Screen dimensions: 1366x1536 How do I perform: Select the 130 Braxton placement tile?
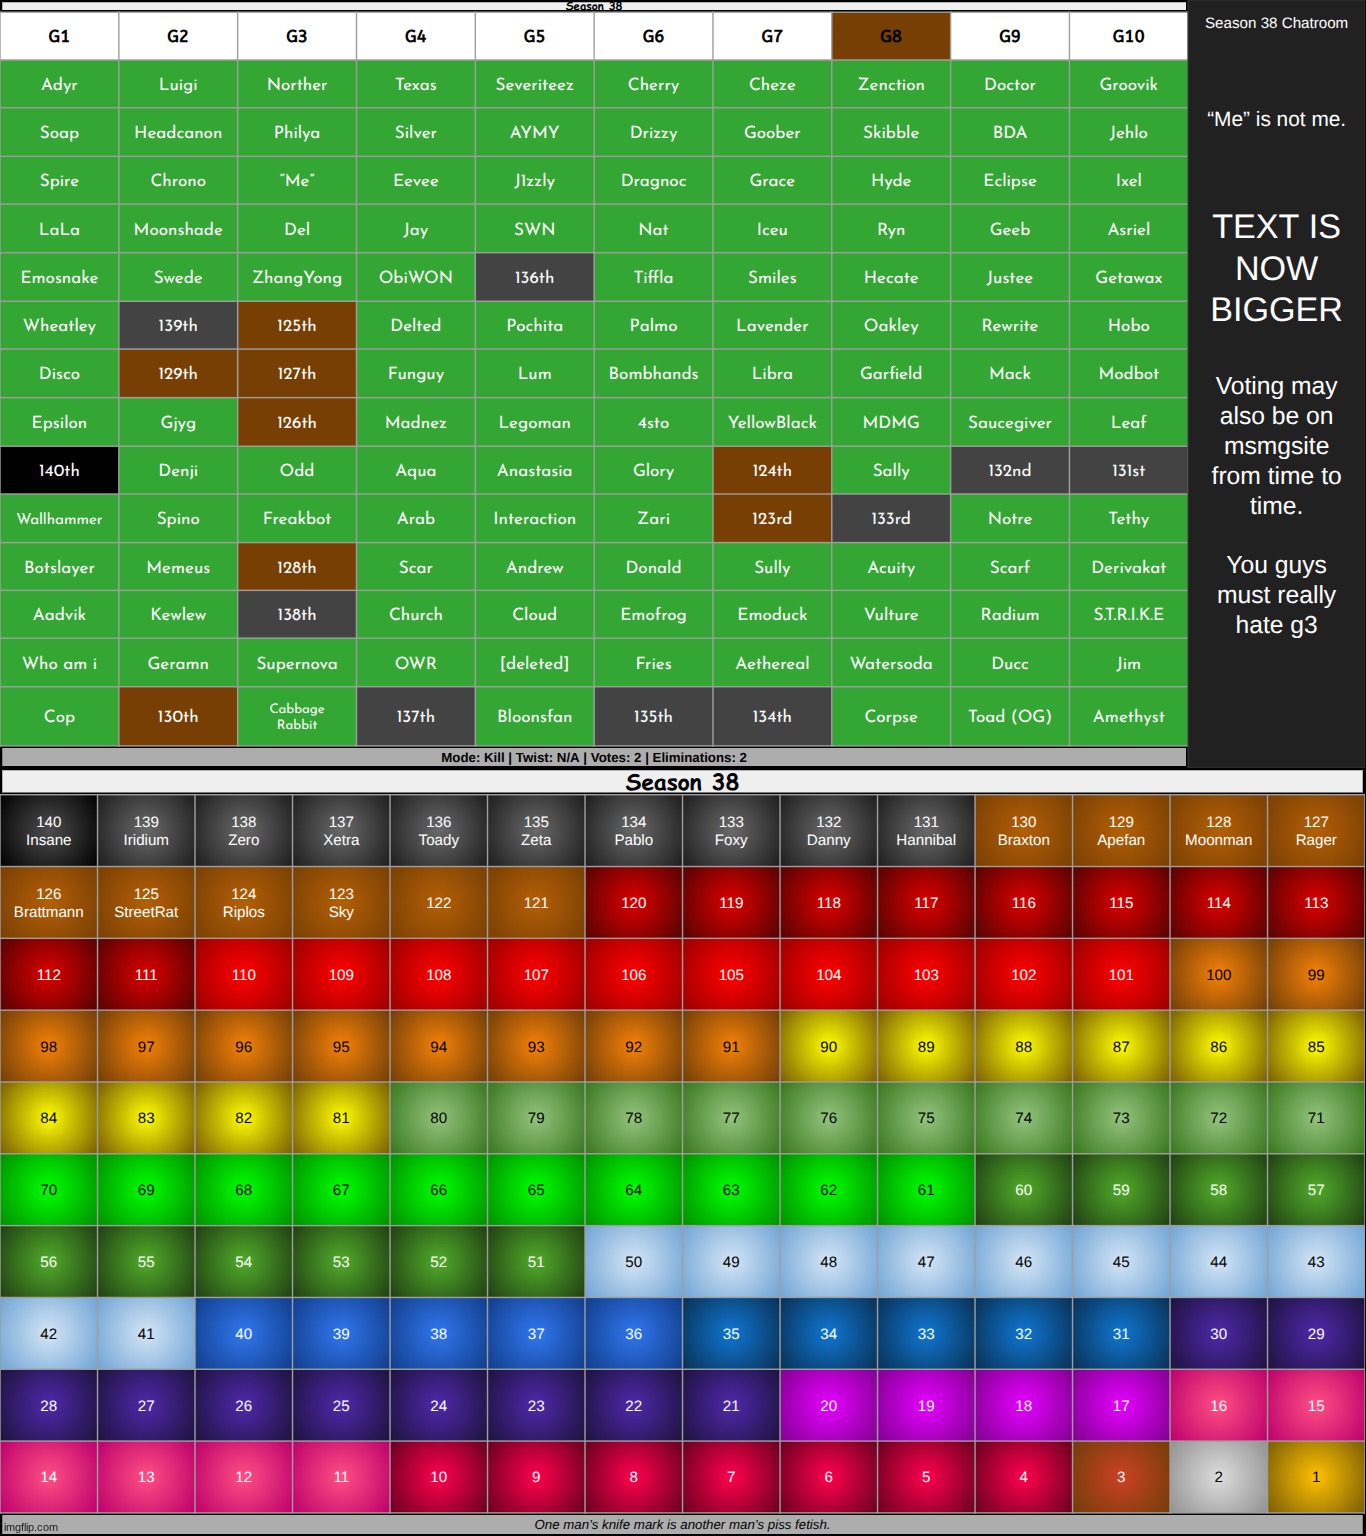pos(1023,831)
